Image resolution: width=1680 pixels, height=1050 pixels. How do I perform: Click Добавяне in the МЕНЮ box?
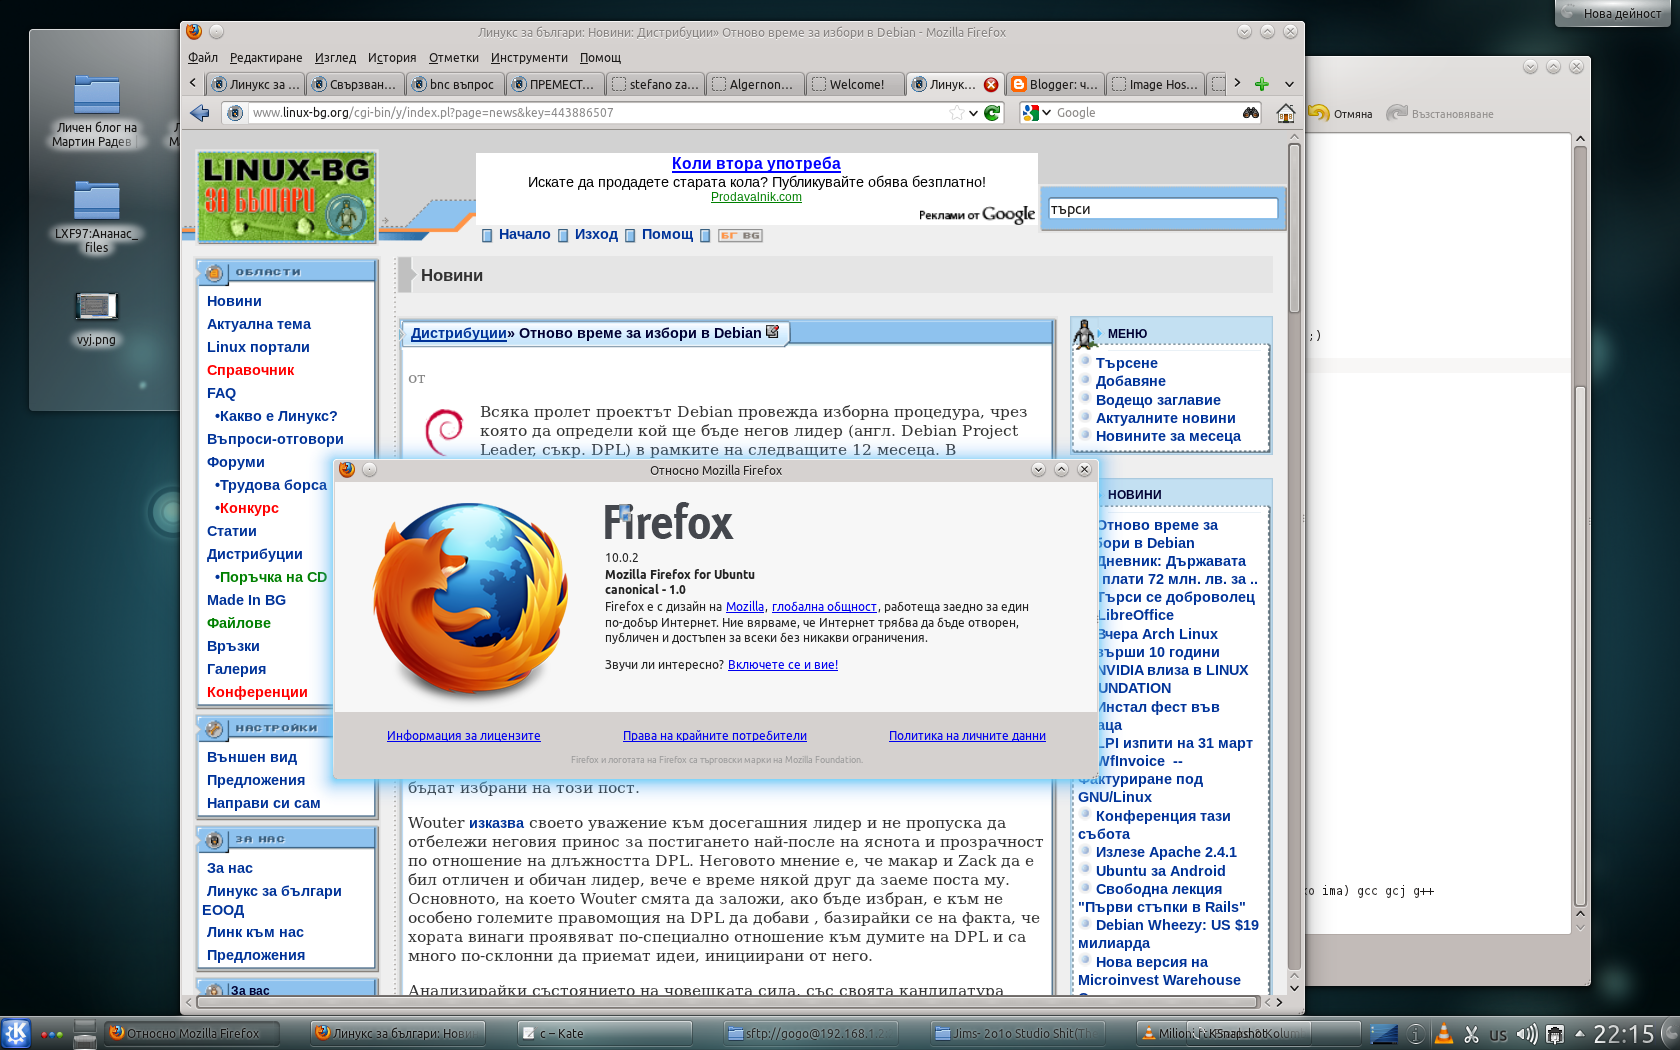click(1131, 381)
